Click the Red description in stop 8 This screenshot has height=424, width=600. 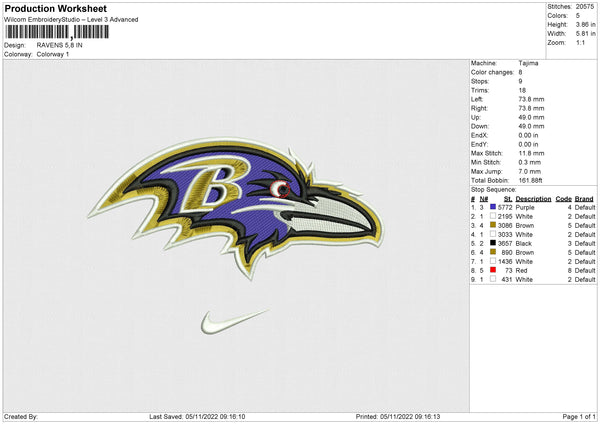coord(521,271)
